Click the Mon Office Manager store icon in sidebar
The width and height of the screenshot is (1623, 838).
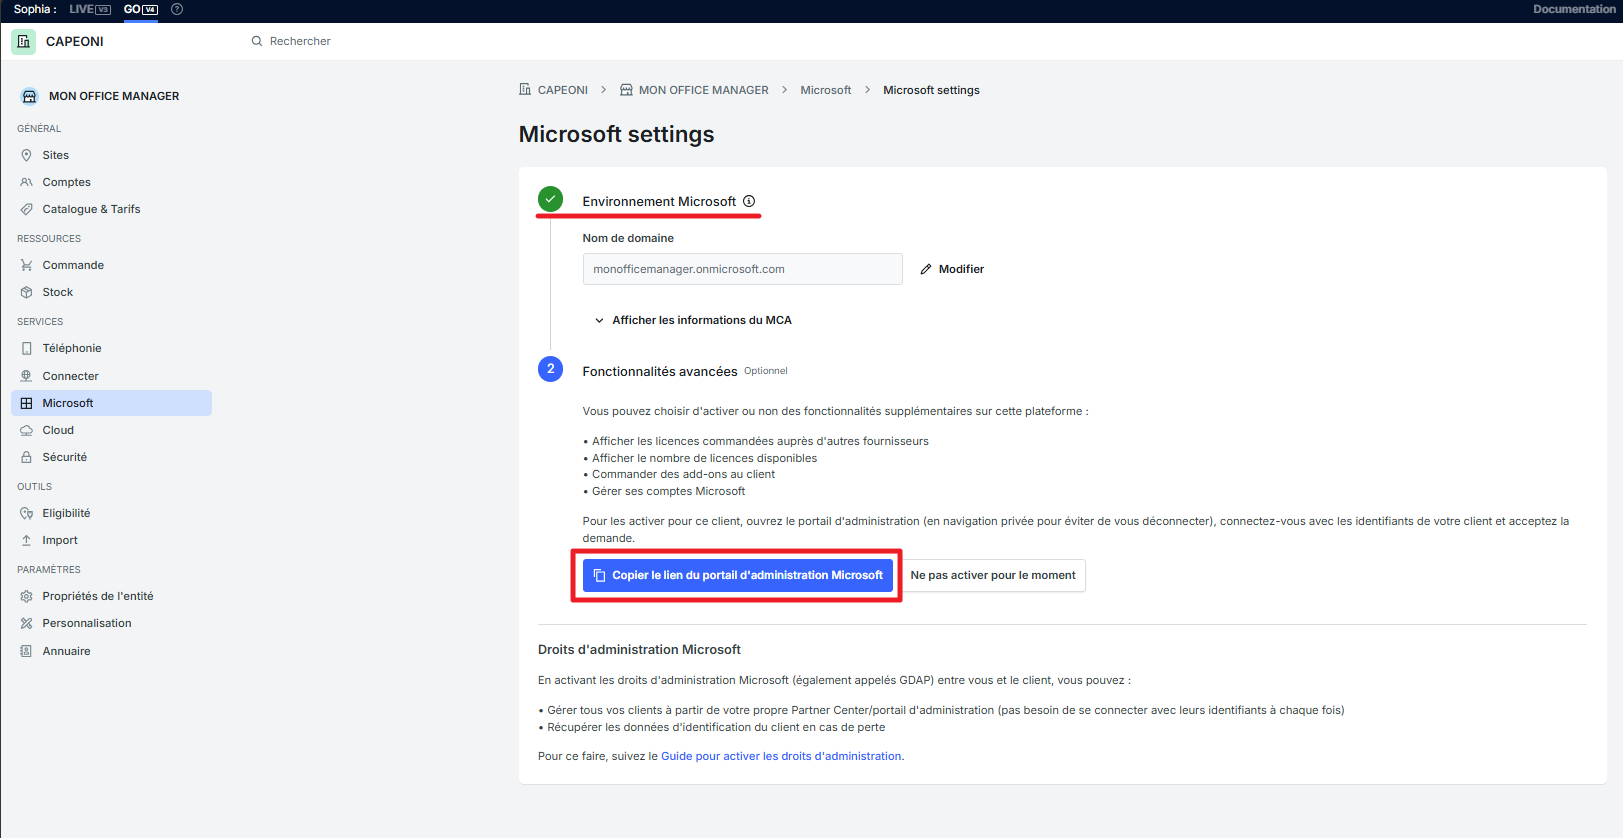click(x=29, y=96)
